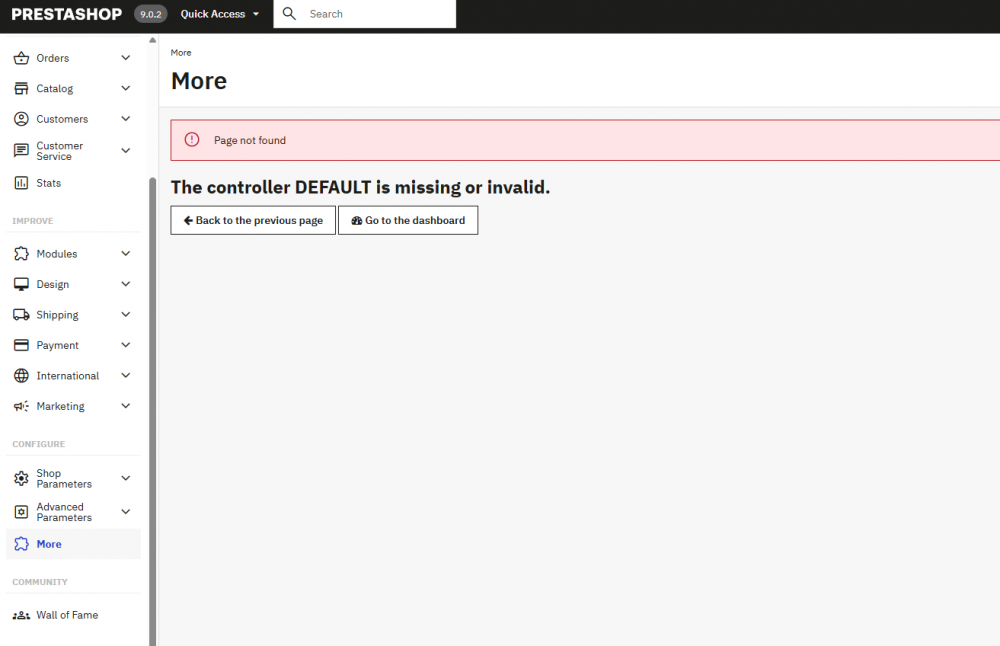Open the Modules puzzle icon
This screenshot has width=1000, height=646.
(21, 253)
